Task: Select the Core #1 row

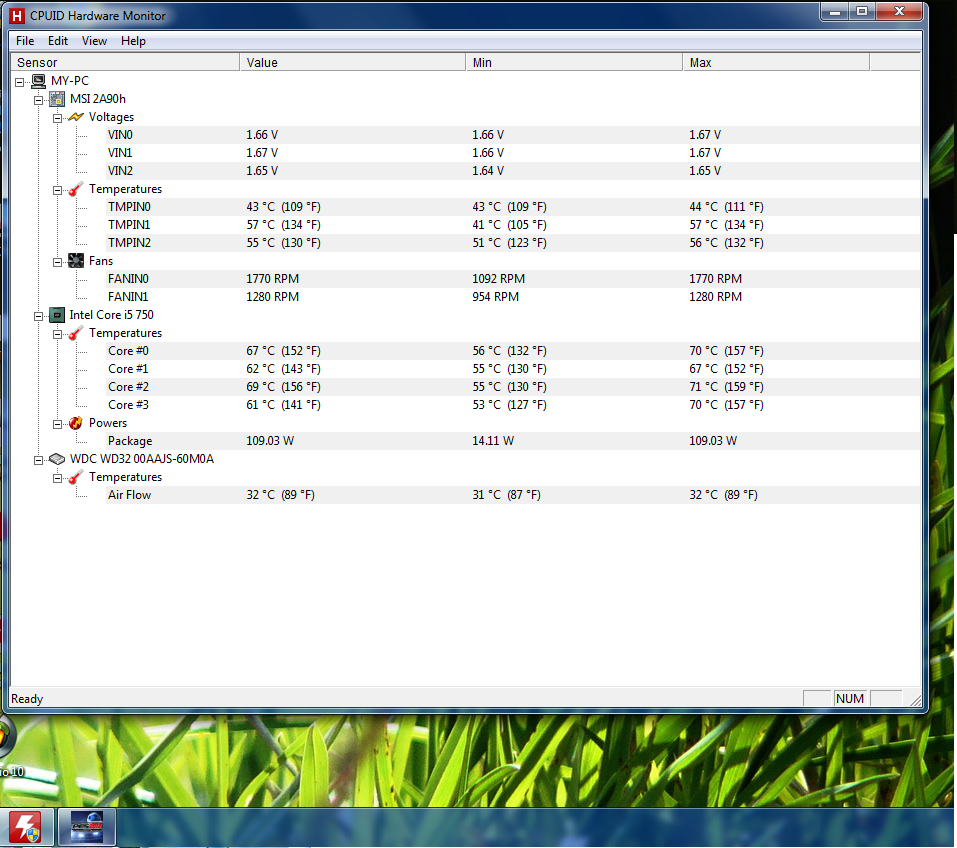Action: pos(513,369)
